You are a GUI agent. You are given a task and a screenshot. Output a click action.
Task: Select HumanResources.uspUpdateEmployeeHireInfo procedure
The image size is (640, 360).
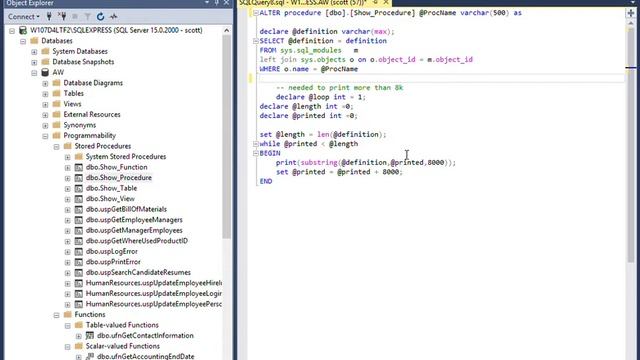pyautogui.click(x=153, y=283)
